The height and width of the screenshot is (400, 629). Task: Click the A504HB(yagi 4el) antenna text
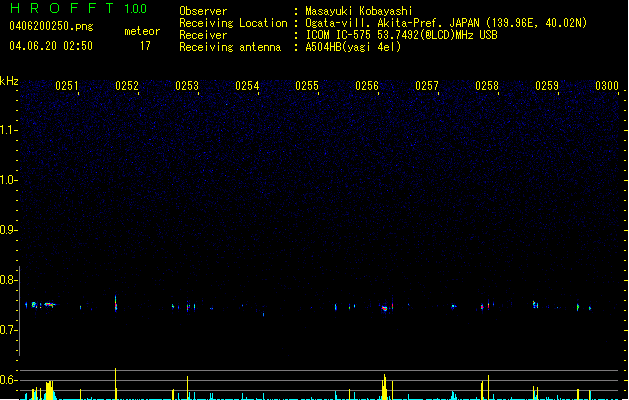(353, 47)
